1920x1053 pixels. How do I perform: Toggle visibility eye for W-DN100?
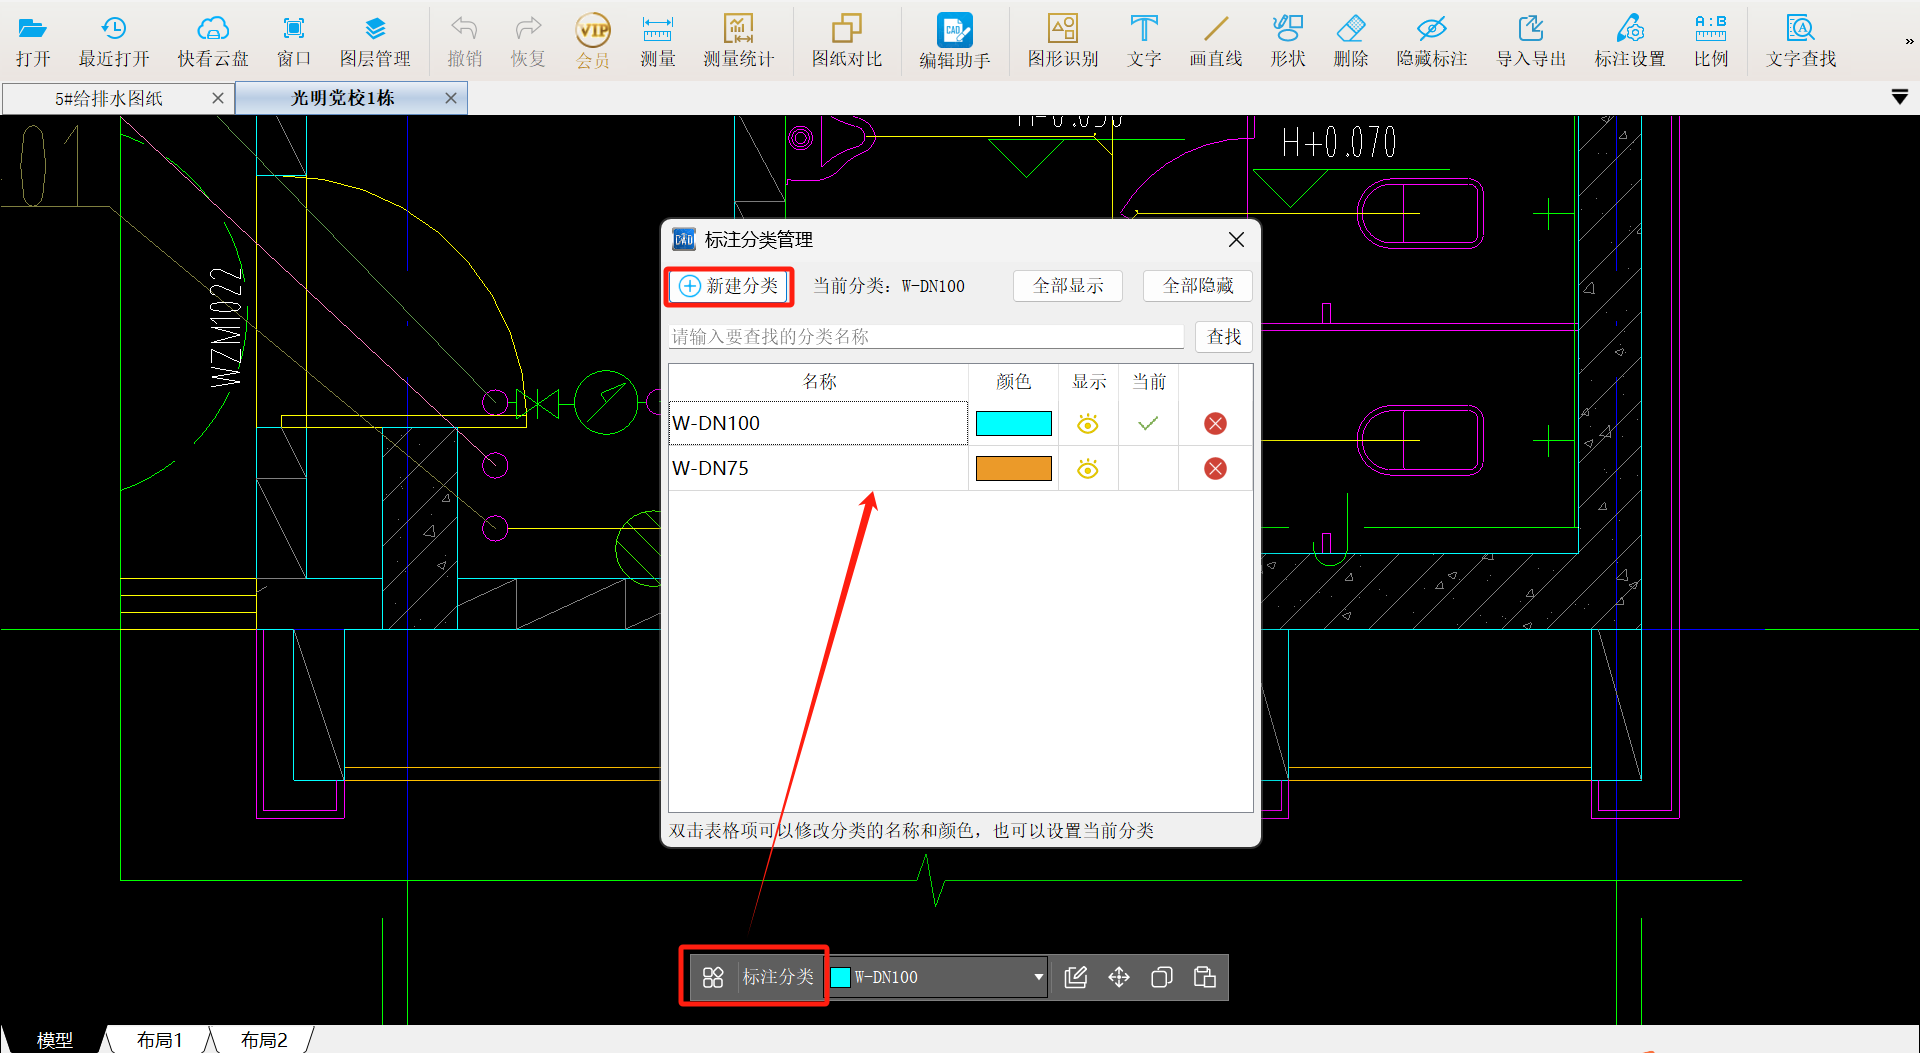click(x=1088, y=424)
